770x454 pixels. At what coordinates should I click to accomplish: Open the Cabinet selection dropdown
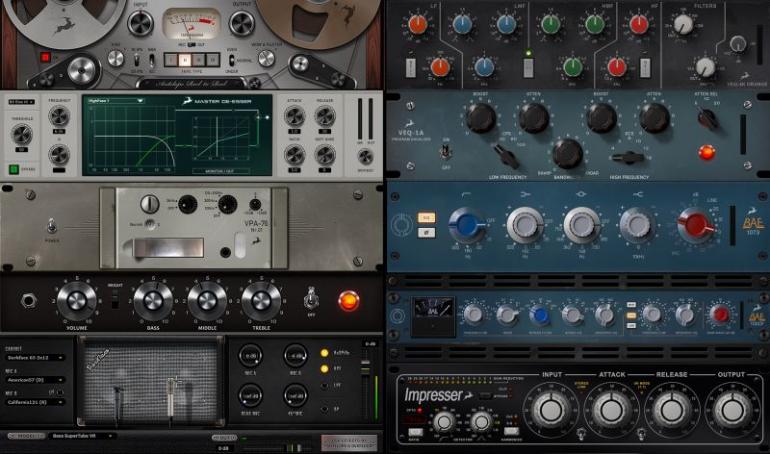click(35, 358)
